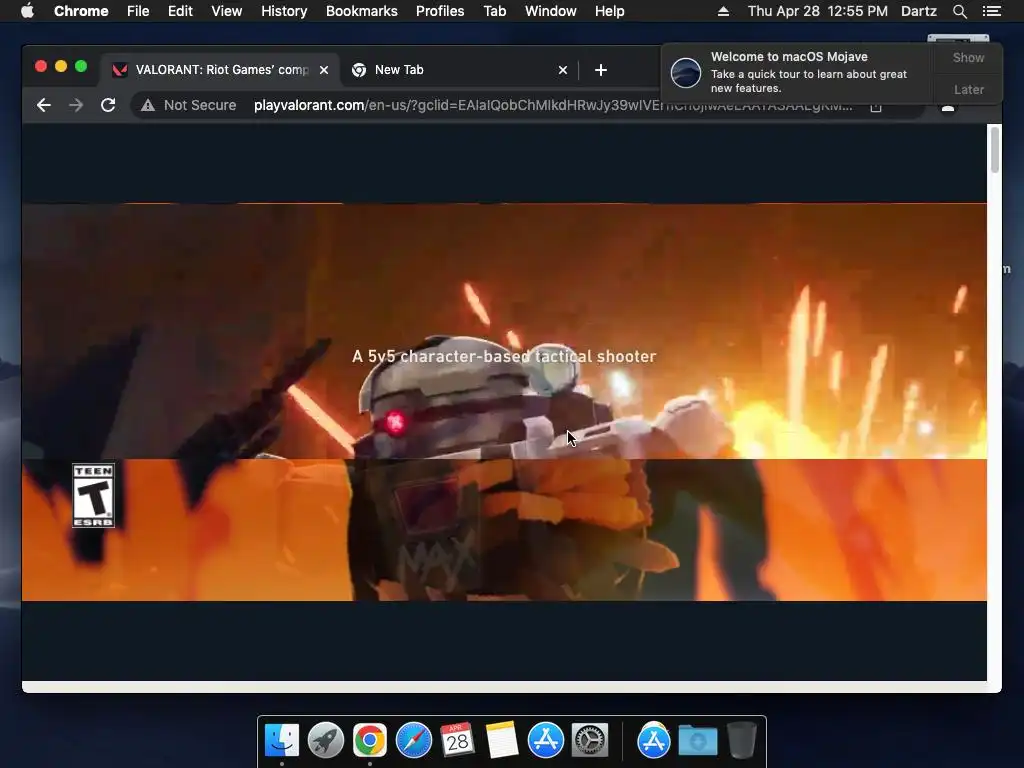Open the Bookmarks menu
The image size is (1024, 768).
coord(361,11)
